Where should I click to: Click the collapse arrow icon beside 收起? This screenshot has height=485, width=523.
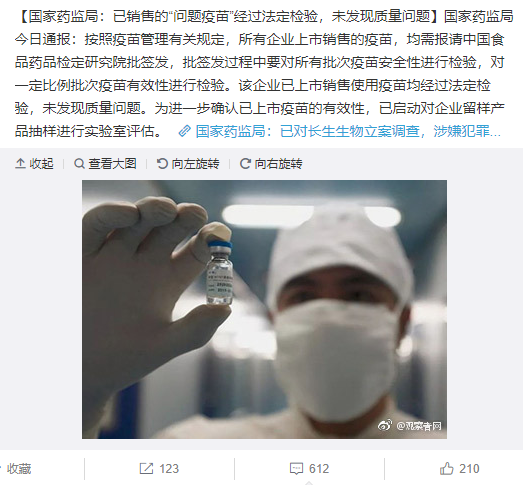coord(20,163)
